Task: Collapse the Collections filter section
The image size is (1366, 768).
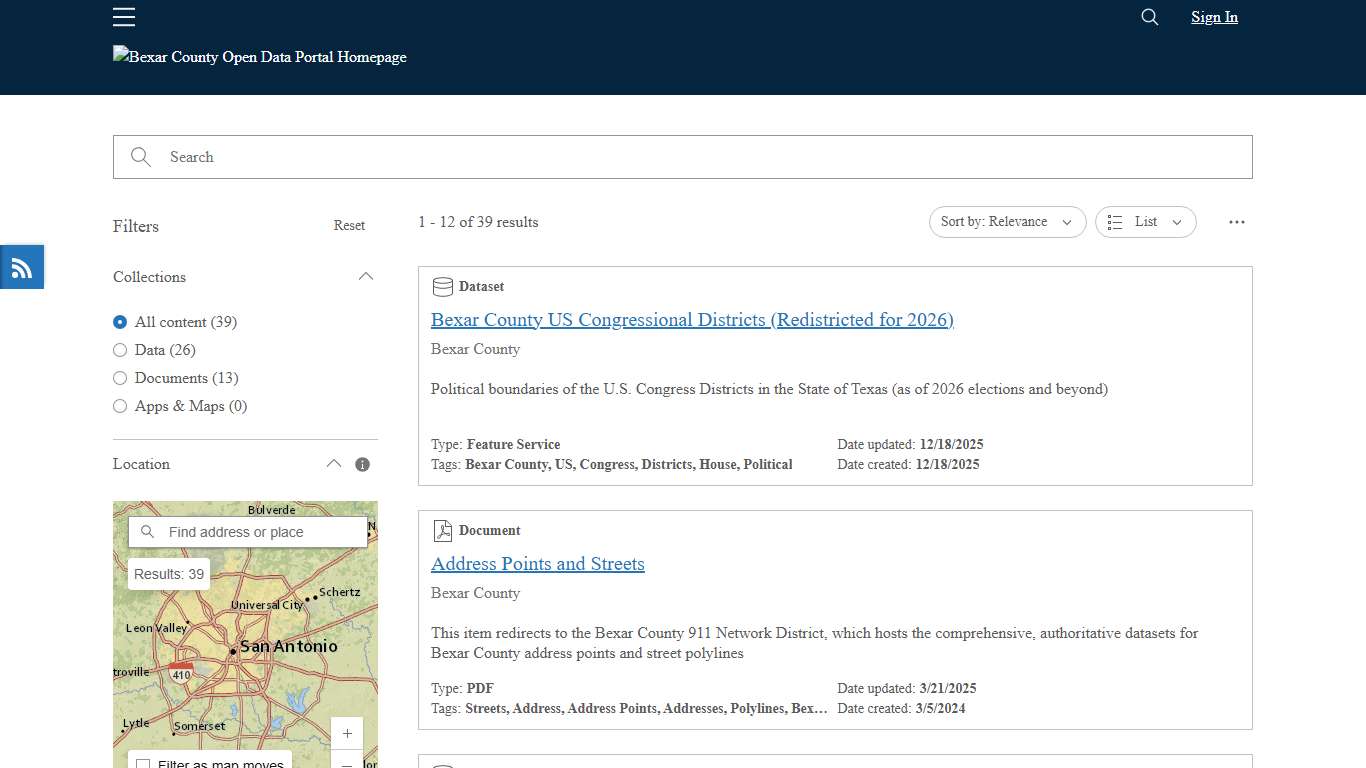Action: 366,276
